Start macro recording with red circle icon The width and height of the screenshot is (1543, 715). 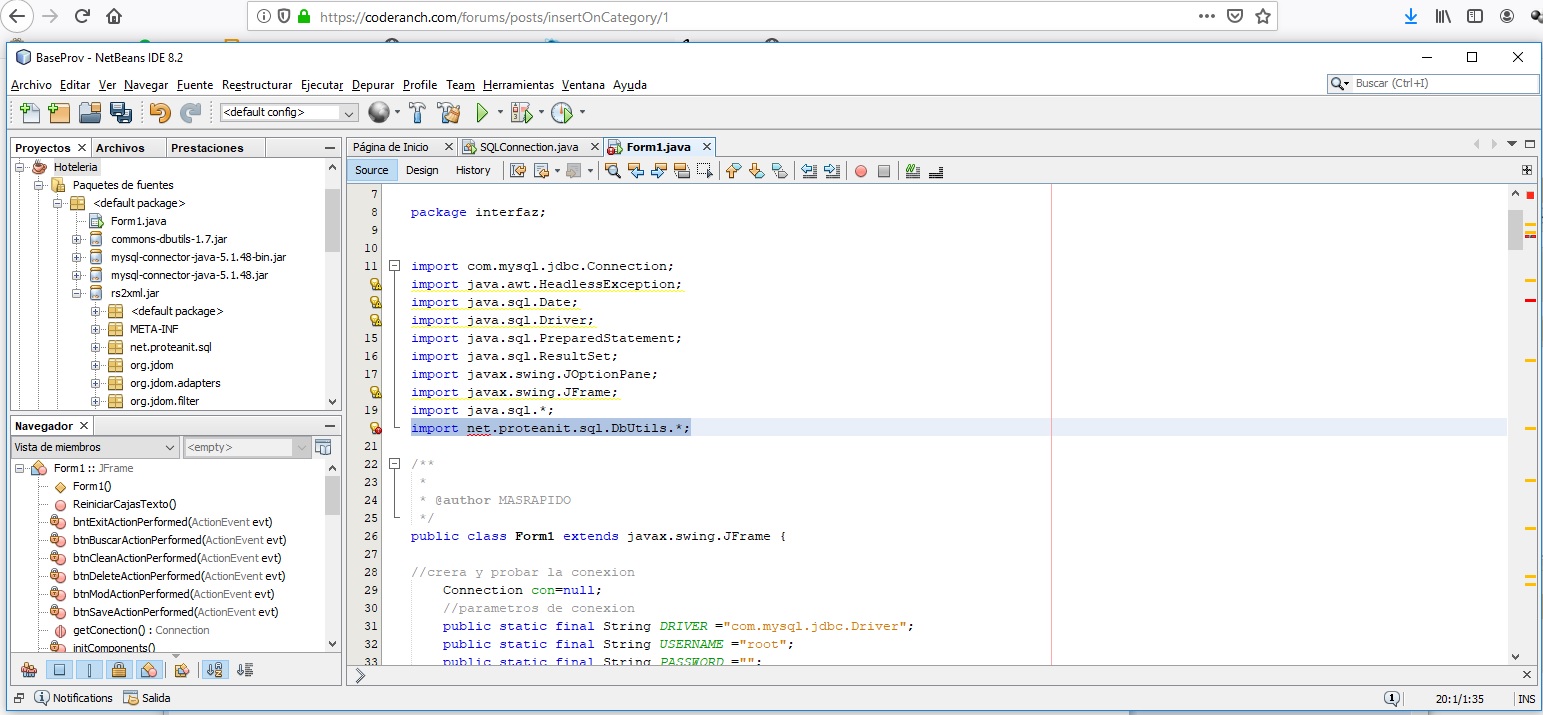(860, 171)
